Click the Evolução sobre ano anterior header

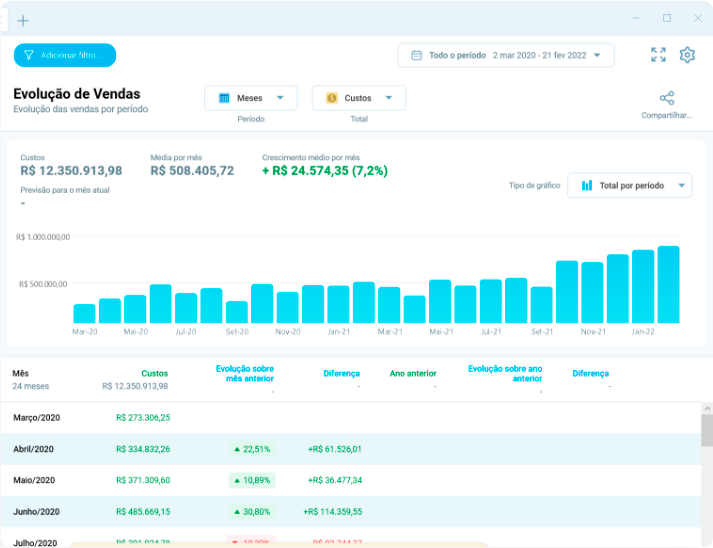pyautogui.click(x=505, y=373)
